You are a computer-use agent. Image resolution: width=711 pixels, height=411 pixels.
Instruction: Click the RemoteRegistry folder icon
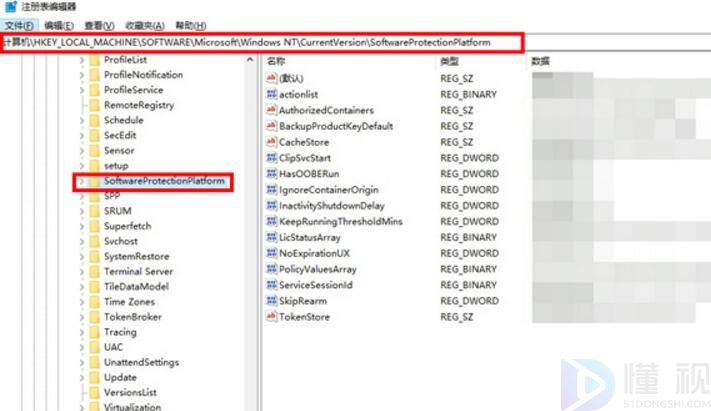pyautogui.click(x=94, y=105)
